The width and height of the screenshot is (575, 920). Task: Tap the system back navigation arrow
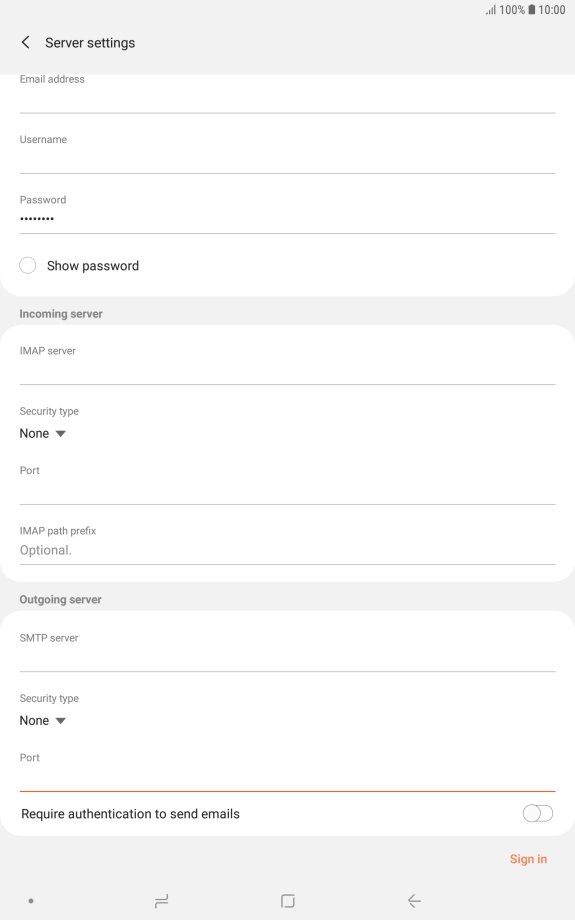[x=414, y=901]
